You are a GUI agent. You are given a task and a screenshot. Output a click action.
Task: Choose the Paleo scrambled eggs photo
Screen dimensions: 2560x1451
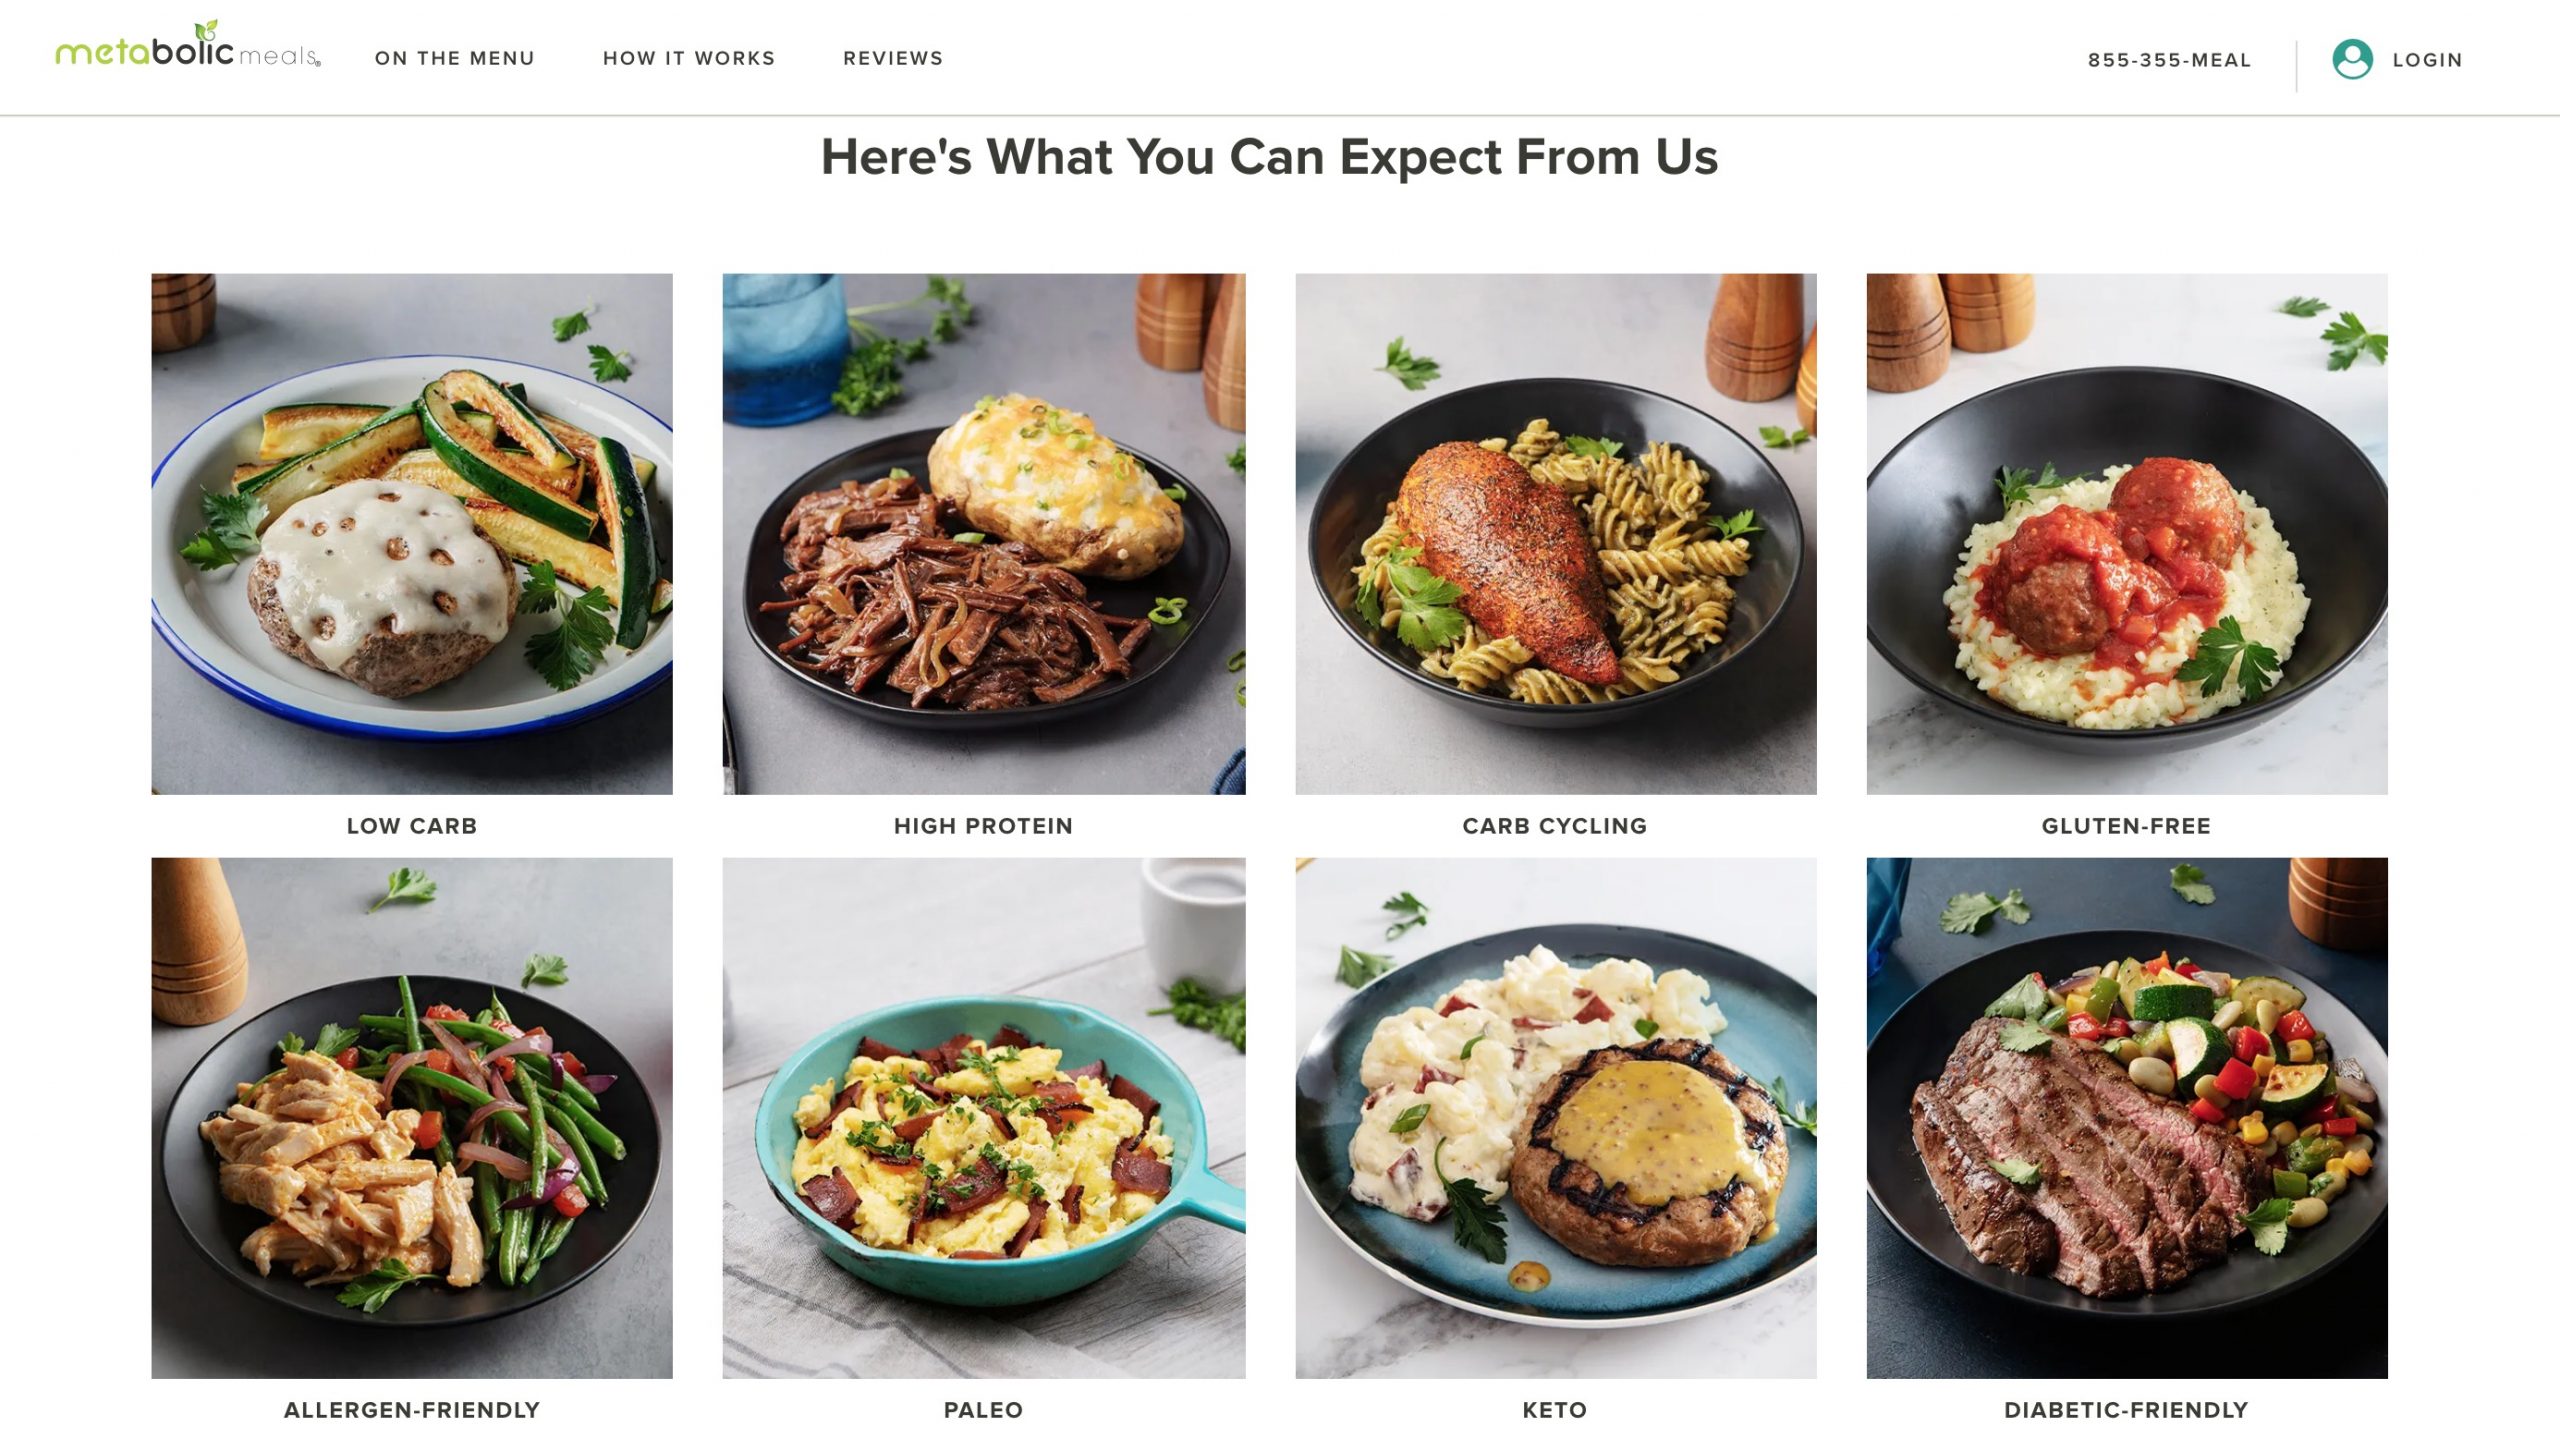tap(984, 1118)
